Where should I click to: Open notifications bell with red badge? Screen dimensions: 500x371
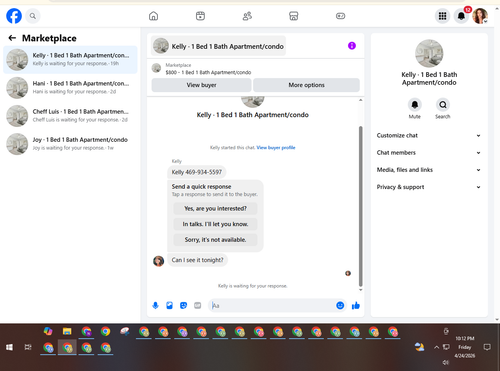pyautogui.click(x=461, y=16)
